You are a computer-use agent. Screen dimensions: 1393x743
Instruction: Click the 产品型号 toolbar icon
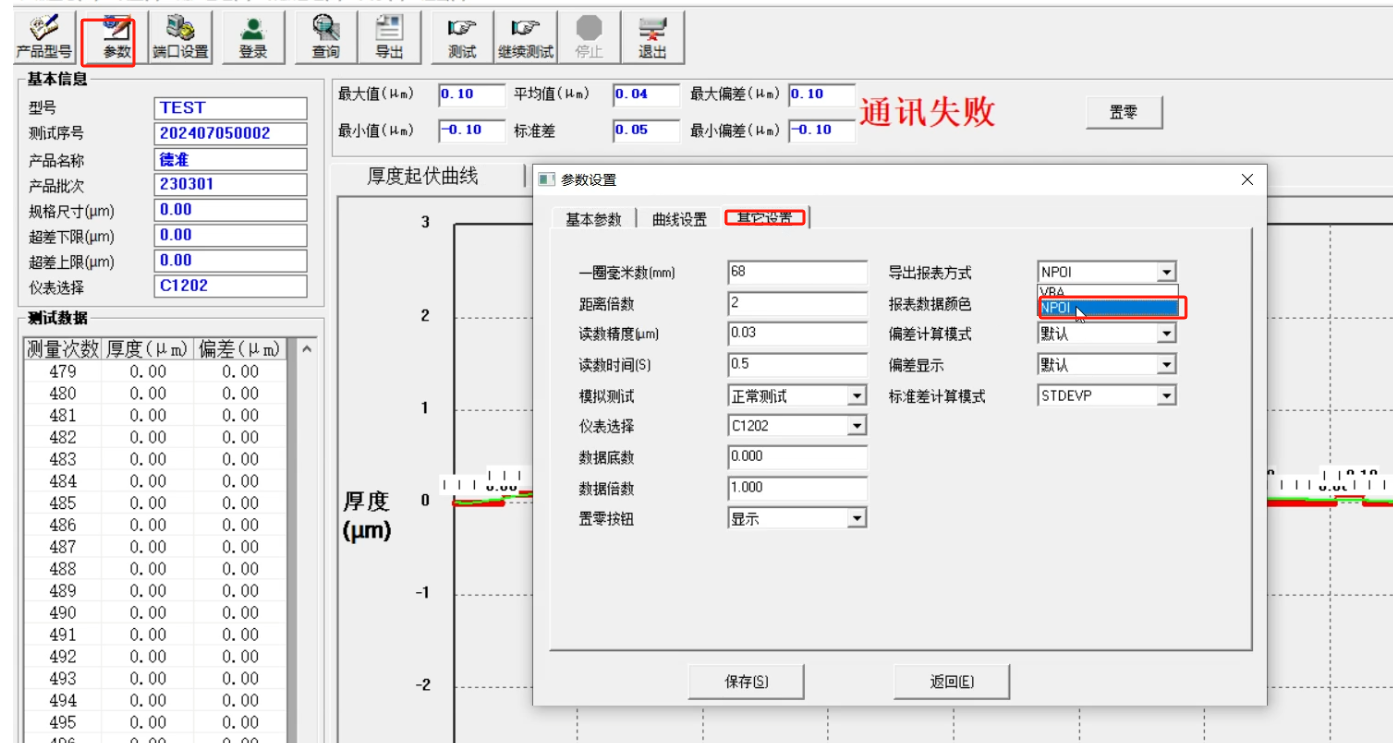(x=43, y=38)
